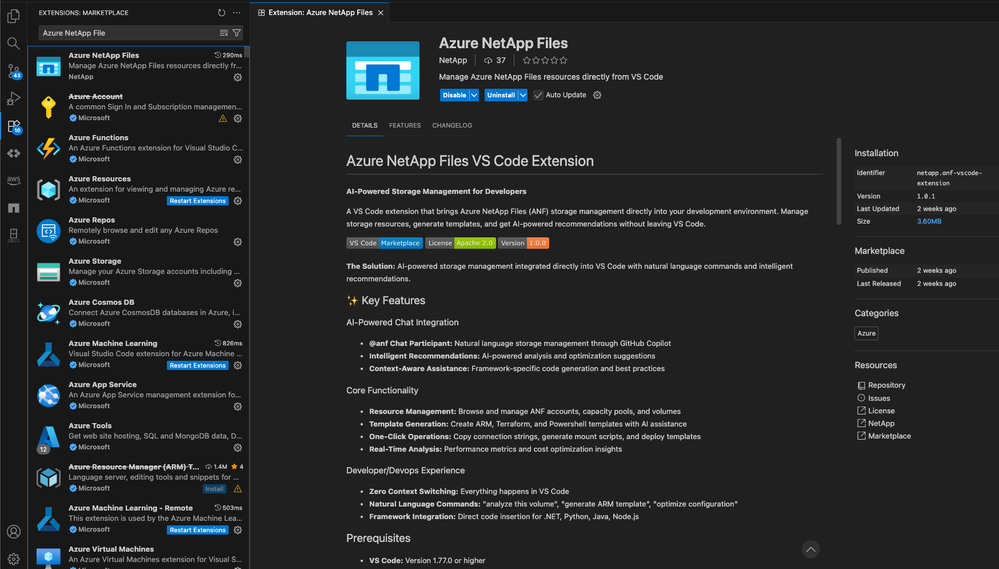Switch to the Changelog tab
The height and width of the screenshot is (569, 999).
[x=452, y=126]
